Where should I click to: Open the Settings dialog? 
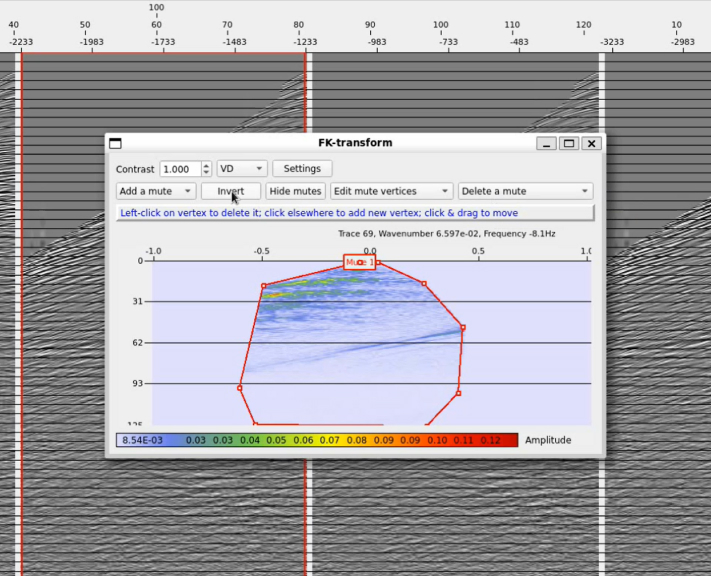click(302, 169)
